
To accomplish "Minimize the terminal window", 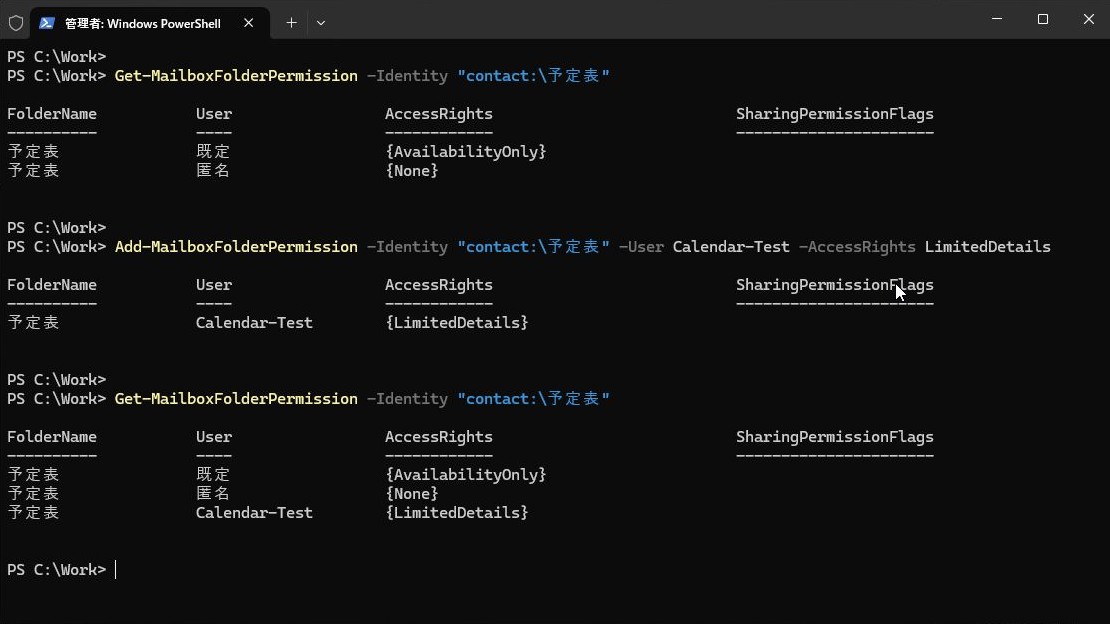I will pos(996,19).
